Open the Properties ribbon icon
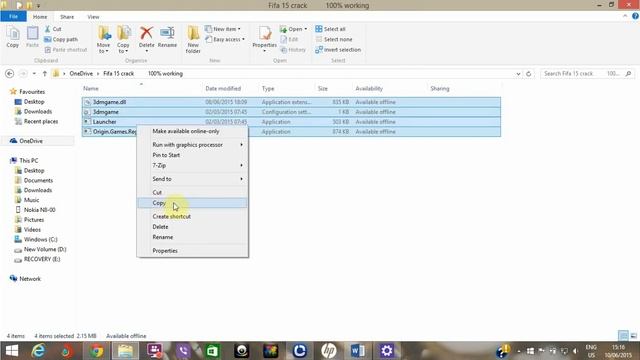The height and width of the screenshot is (360, 640). (264, 38)
